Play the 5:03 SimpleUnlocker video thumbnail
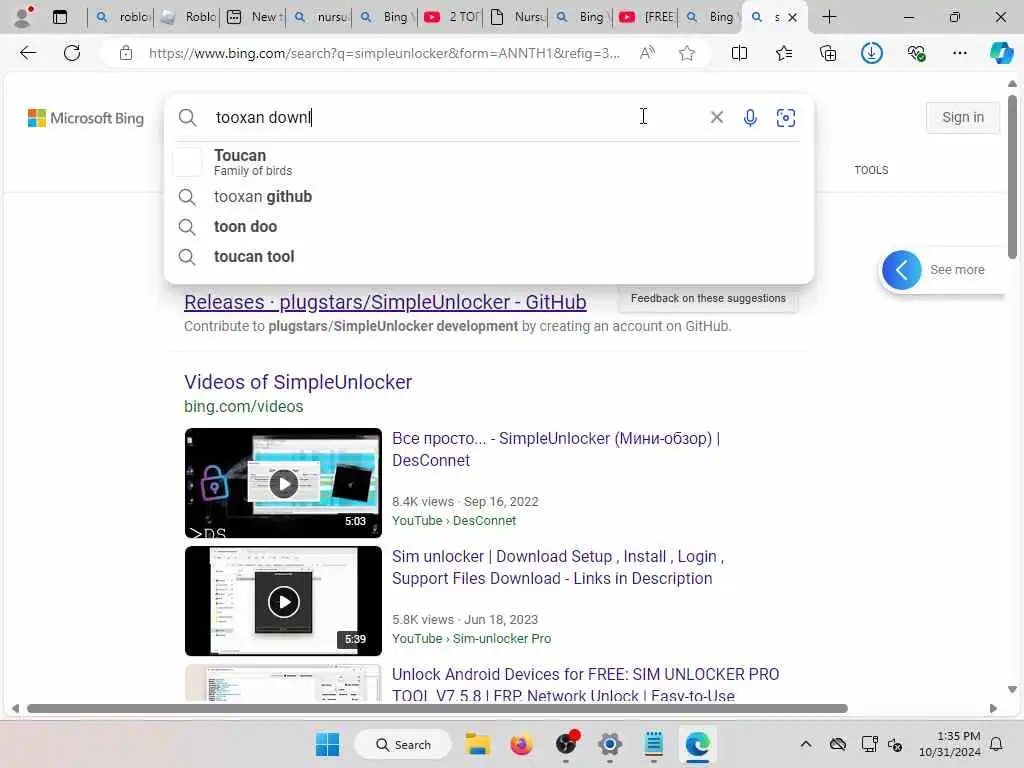1024x768 pixels. pos(283,483)
